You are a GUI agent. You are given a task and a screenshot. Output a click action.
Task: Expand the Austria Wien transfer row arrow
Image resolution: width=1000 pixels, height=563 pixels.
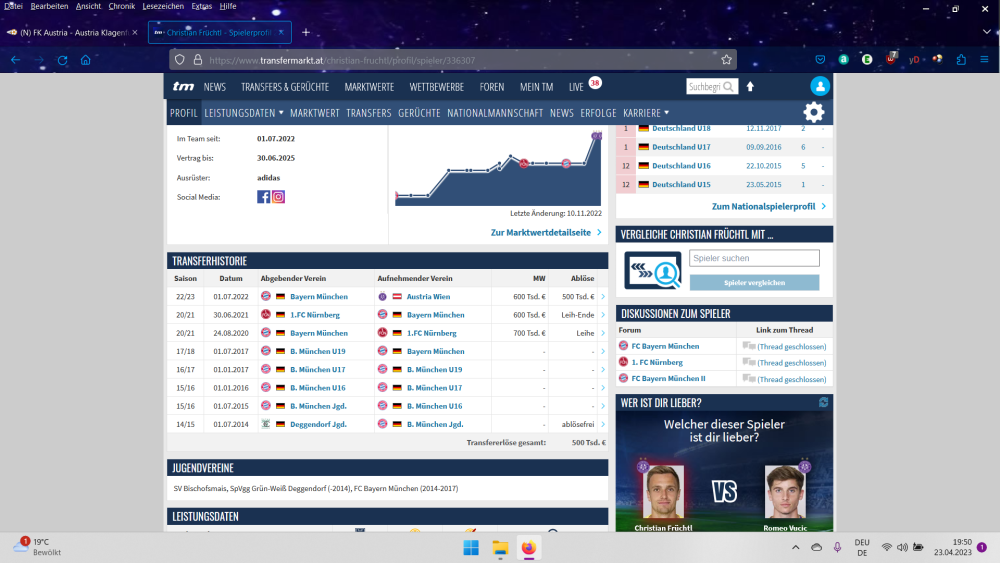click(603, 297)
